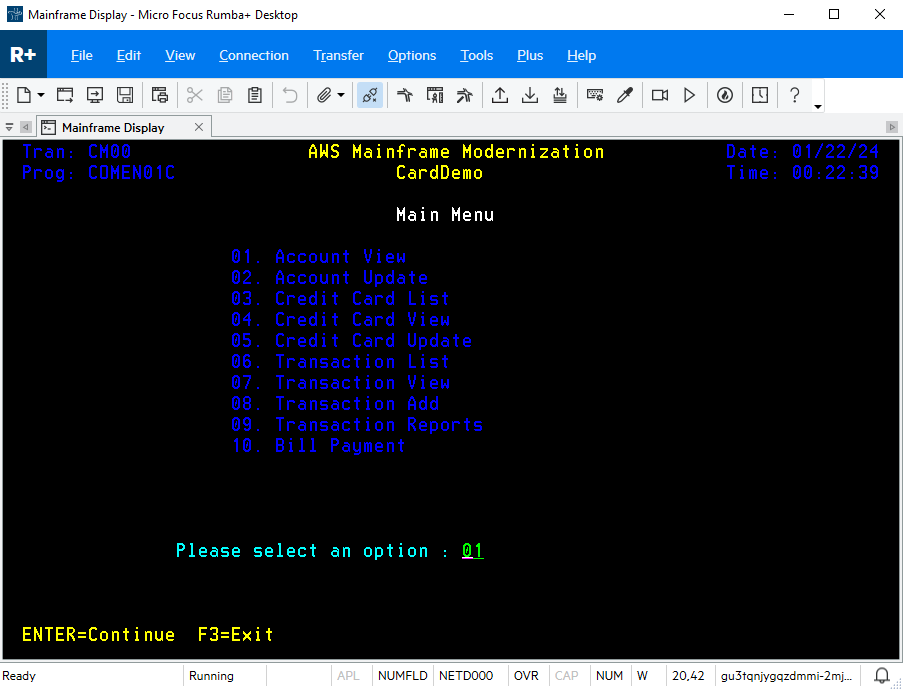The width and height of the screenshot is (903, 689).
Task: Click the option input field showing 01
Action: click(x=472, y=551)
